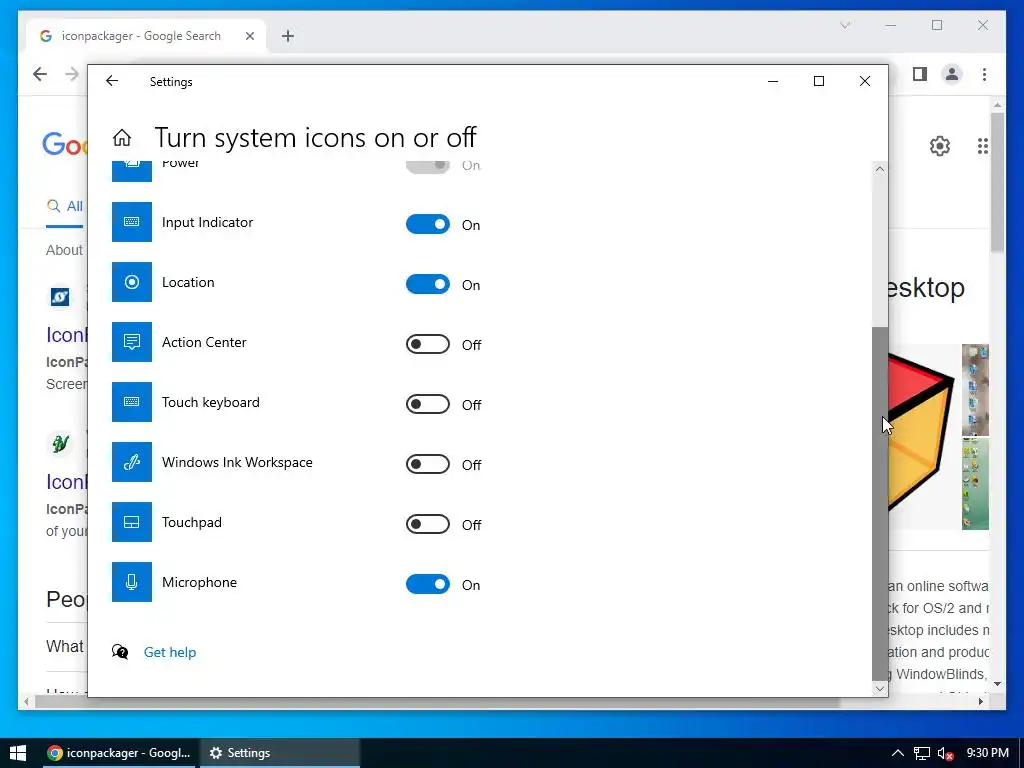Open the Windows Start menu

18,753
